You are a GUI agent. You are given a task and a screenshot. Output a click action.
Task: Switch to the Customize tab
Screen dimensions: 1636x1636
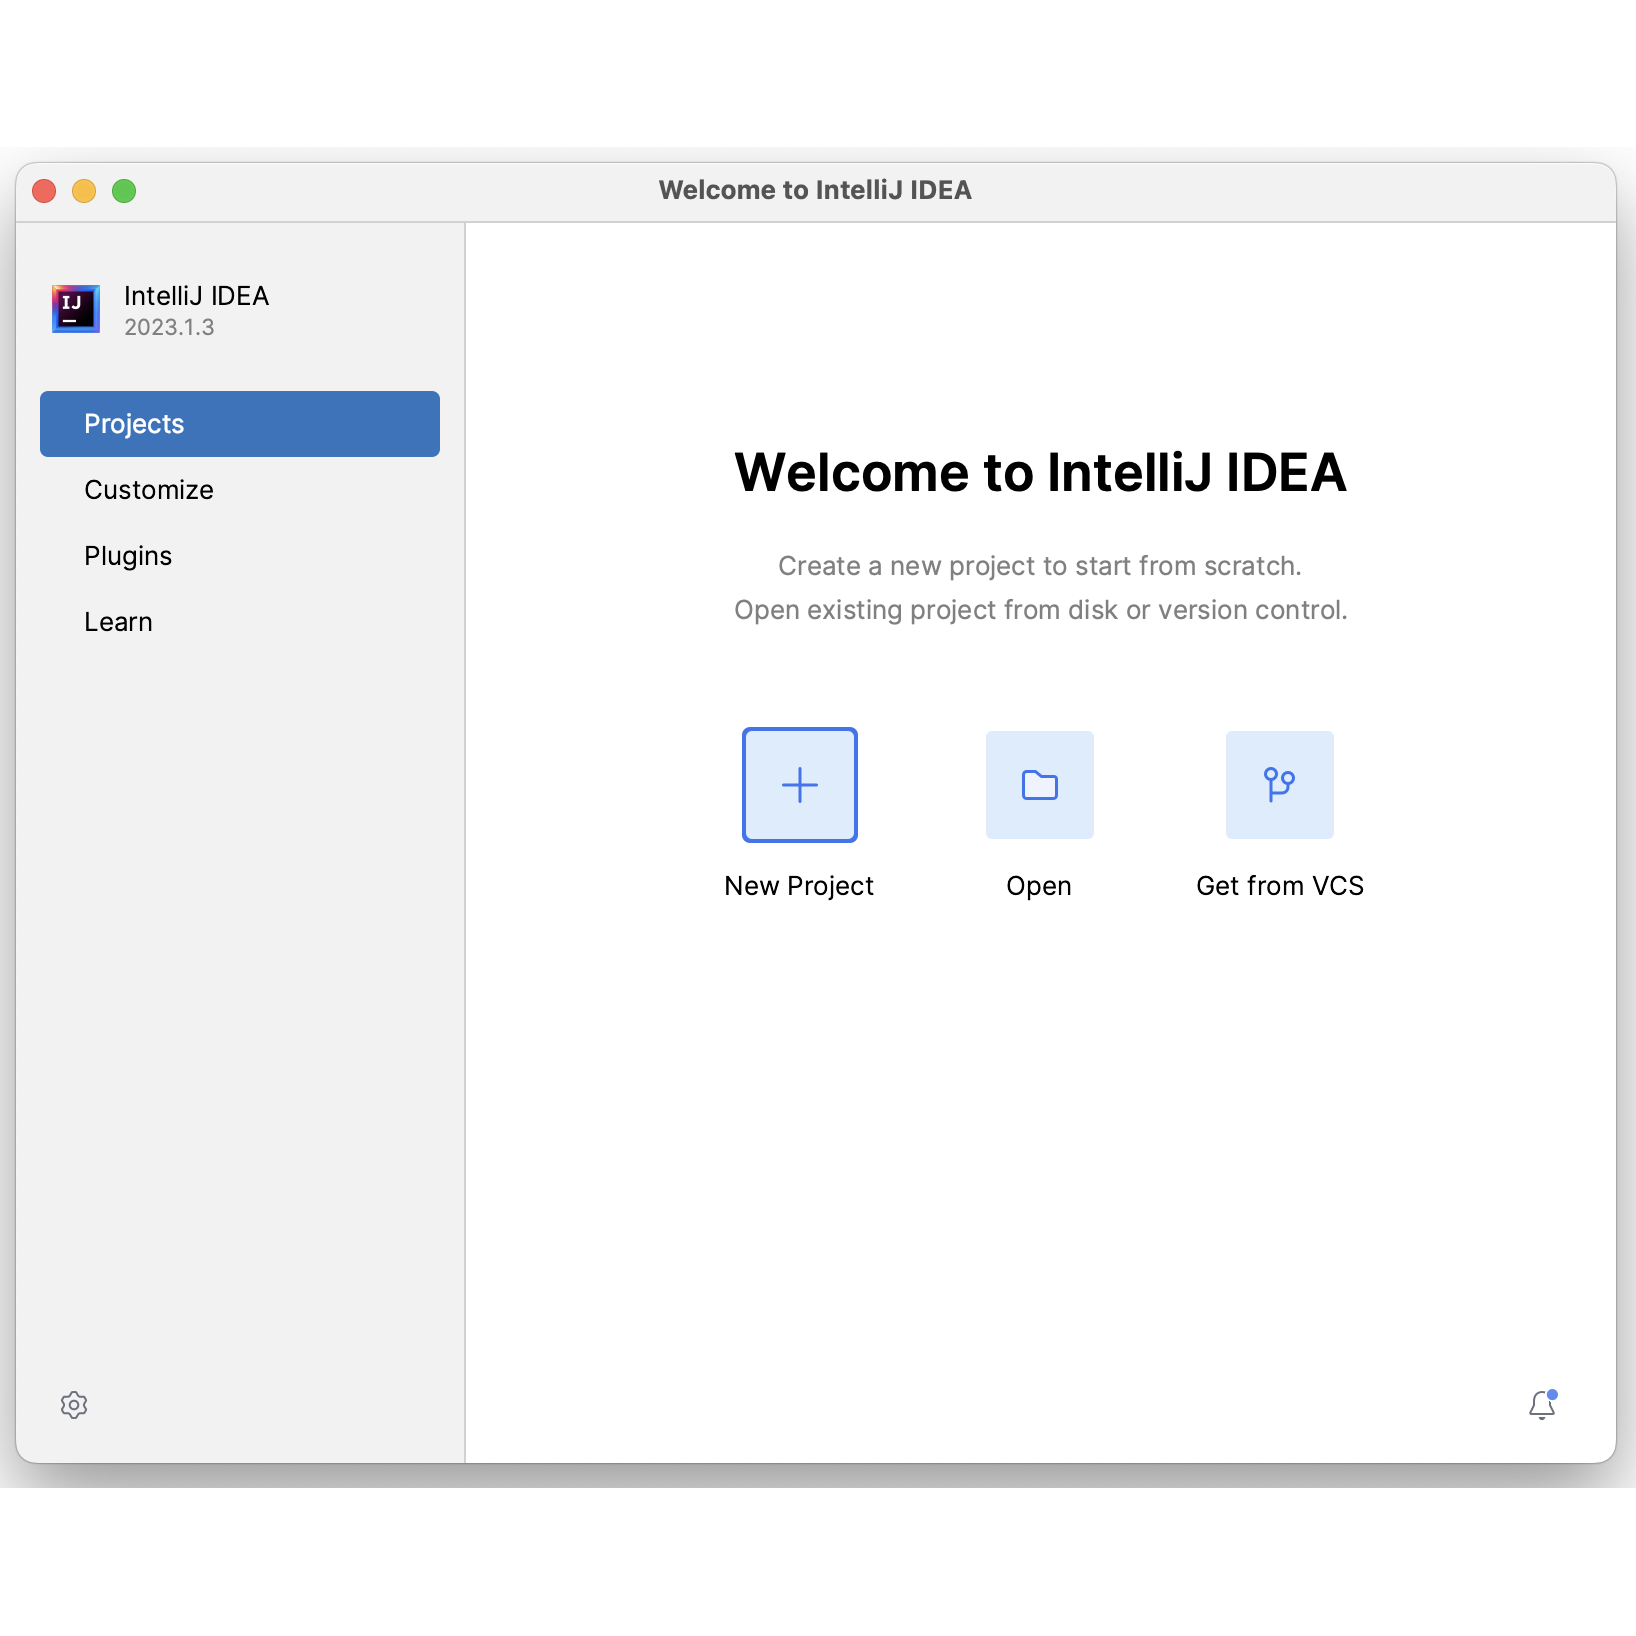point(149,490)
